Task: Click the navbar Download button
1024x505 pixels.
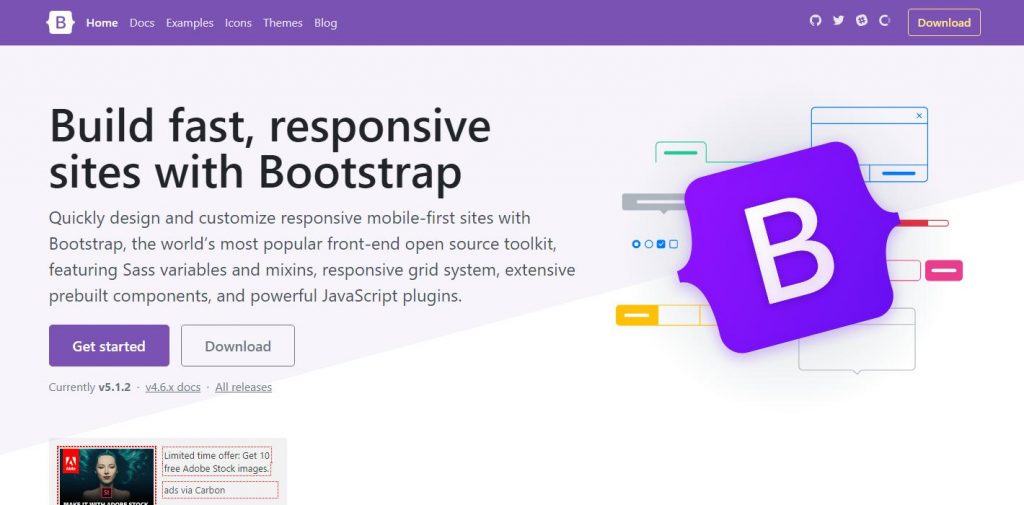Action: [x=944, y=22]
